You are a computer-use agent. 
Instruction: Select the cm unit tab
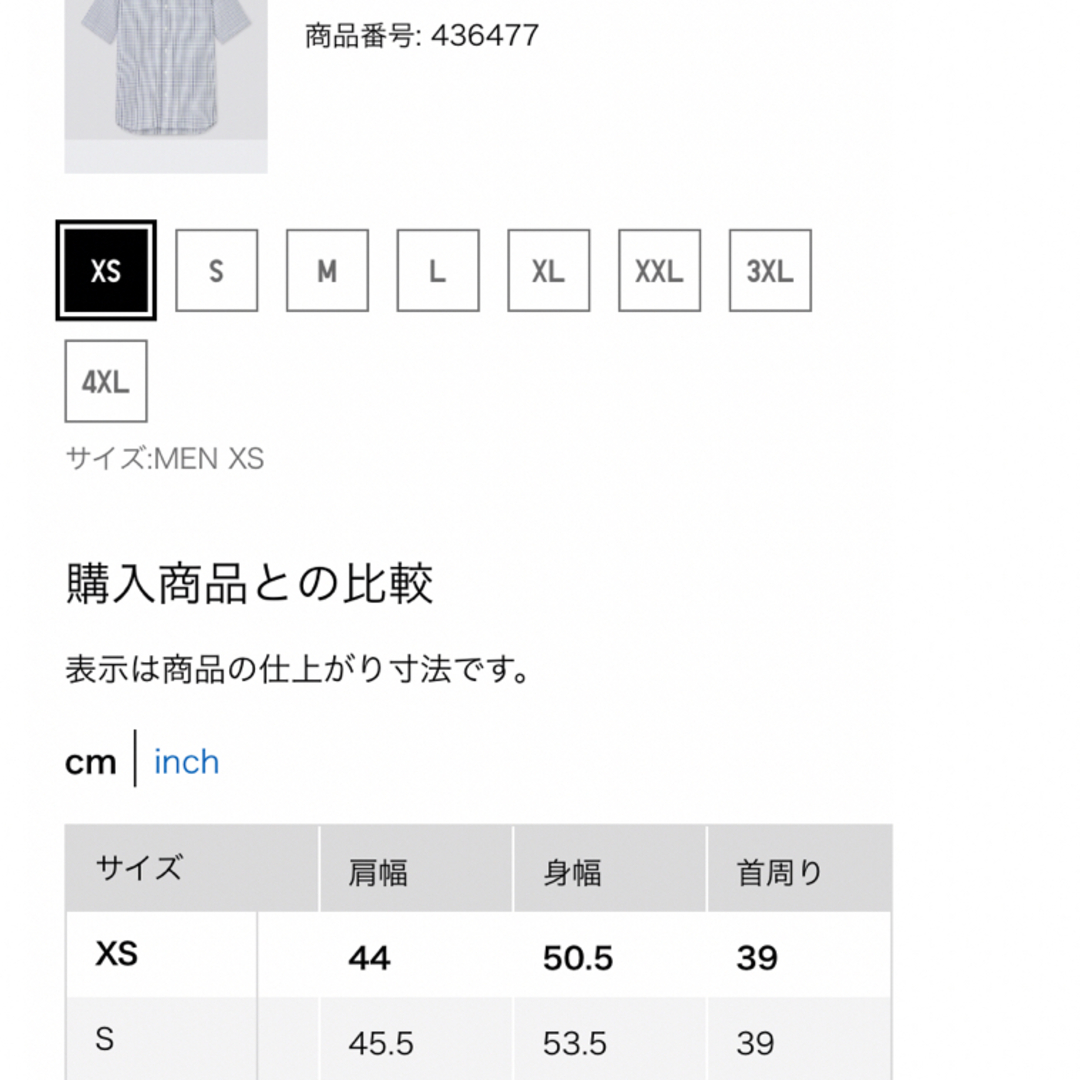pos(90,762)
